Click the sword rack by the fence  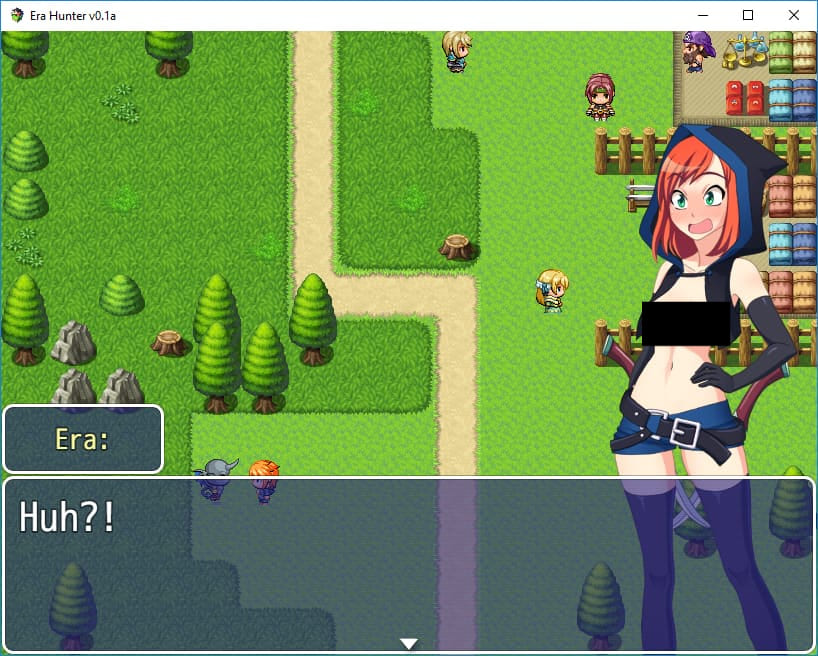640,193
